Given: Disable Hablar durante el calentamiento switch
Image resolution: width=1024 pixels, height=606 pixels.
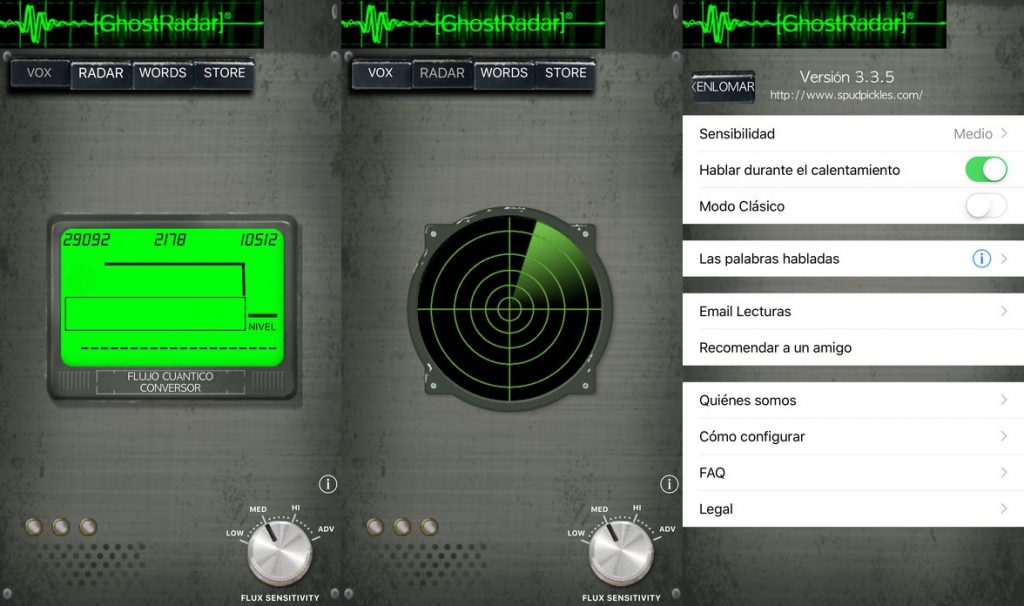Looking at the screenshot, I should 985,170.
